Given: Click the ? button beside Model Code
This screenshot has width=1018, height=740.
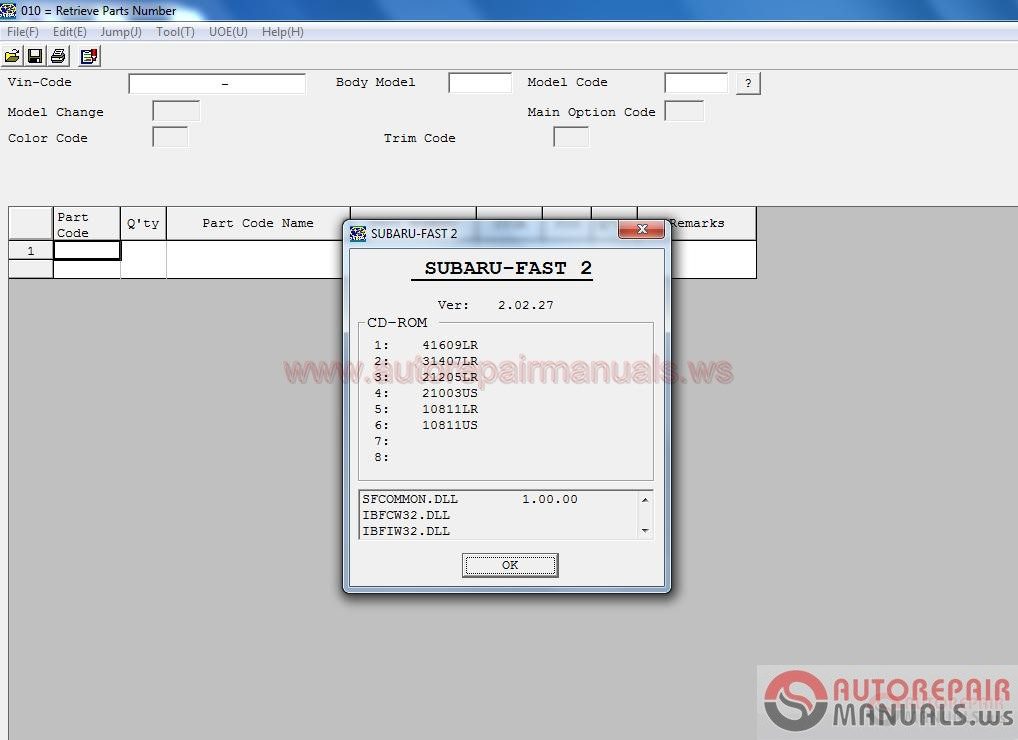Looking at the screenshot, I should click(748, 83).
